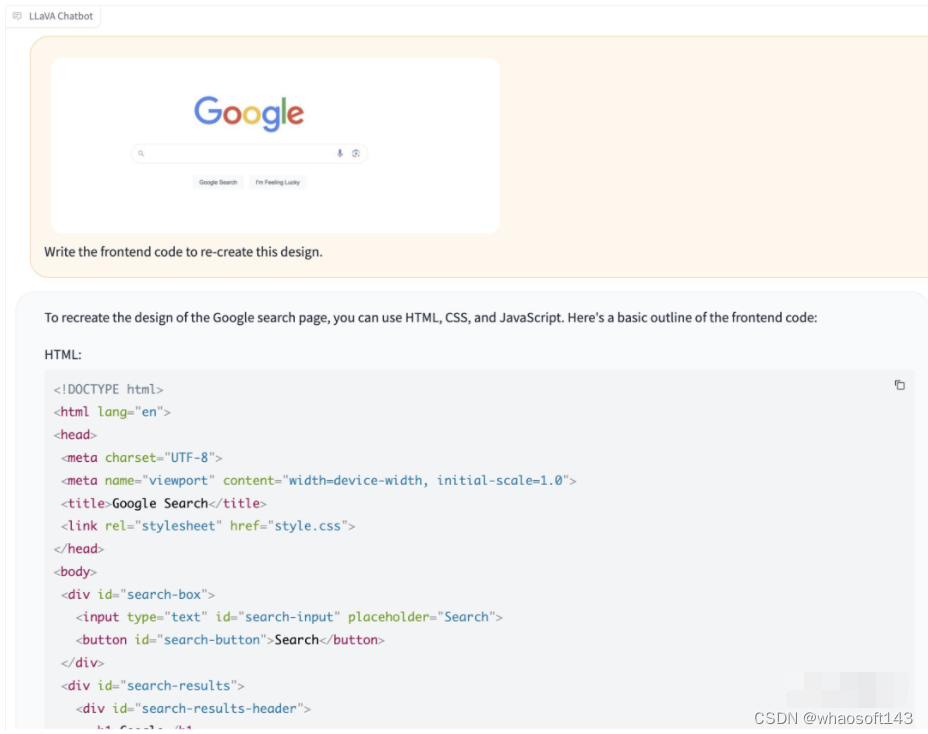Image resolution: width=928 pixels, height=734 pixels.
Task: Click the I'm Feeling Lucky button in the image
Action: [278, 182]
